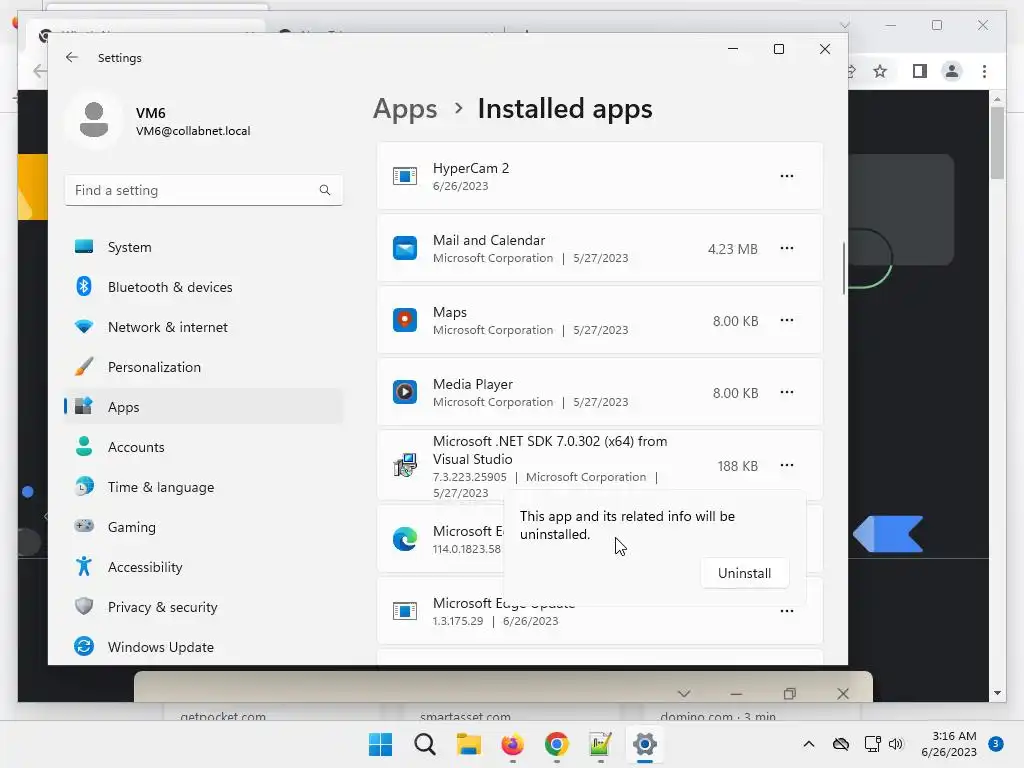Go back with the Settings back arrow
Viewport: 1024px width, 768px height.
point(72,57)
